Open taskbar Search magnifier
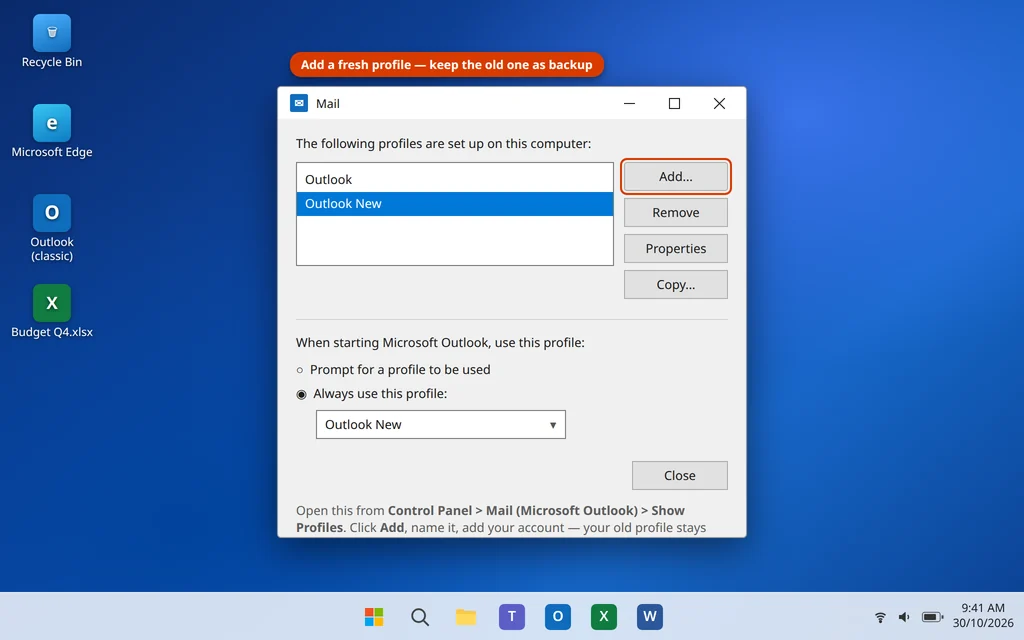 [420, 616]
